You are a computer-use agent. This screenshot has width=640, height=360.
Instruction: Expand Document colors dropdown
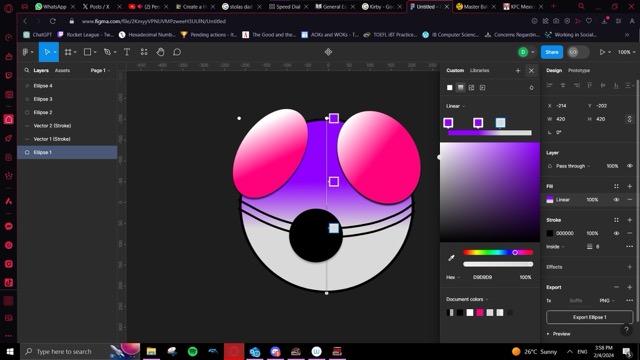(x=467, y=299)
